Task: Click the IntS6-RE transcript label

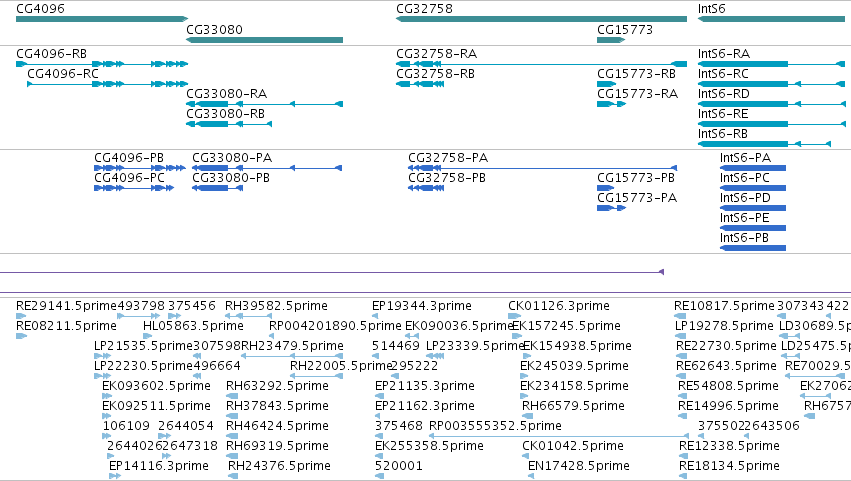Action: coord(723,114)
